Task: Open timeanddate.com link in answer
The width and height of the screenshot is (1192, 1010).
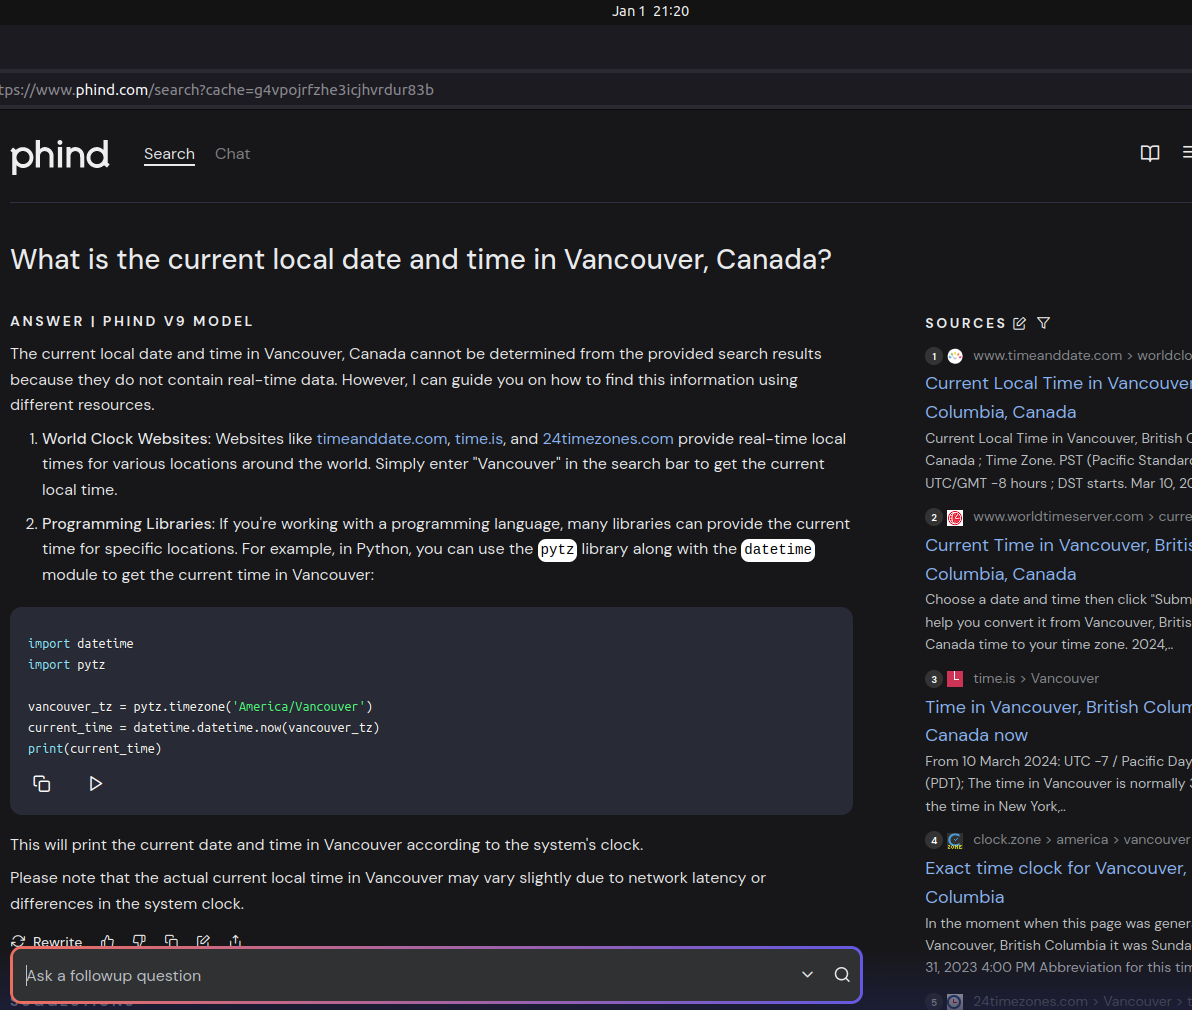Action: pyautogui.click(x=382, y=439)
